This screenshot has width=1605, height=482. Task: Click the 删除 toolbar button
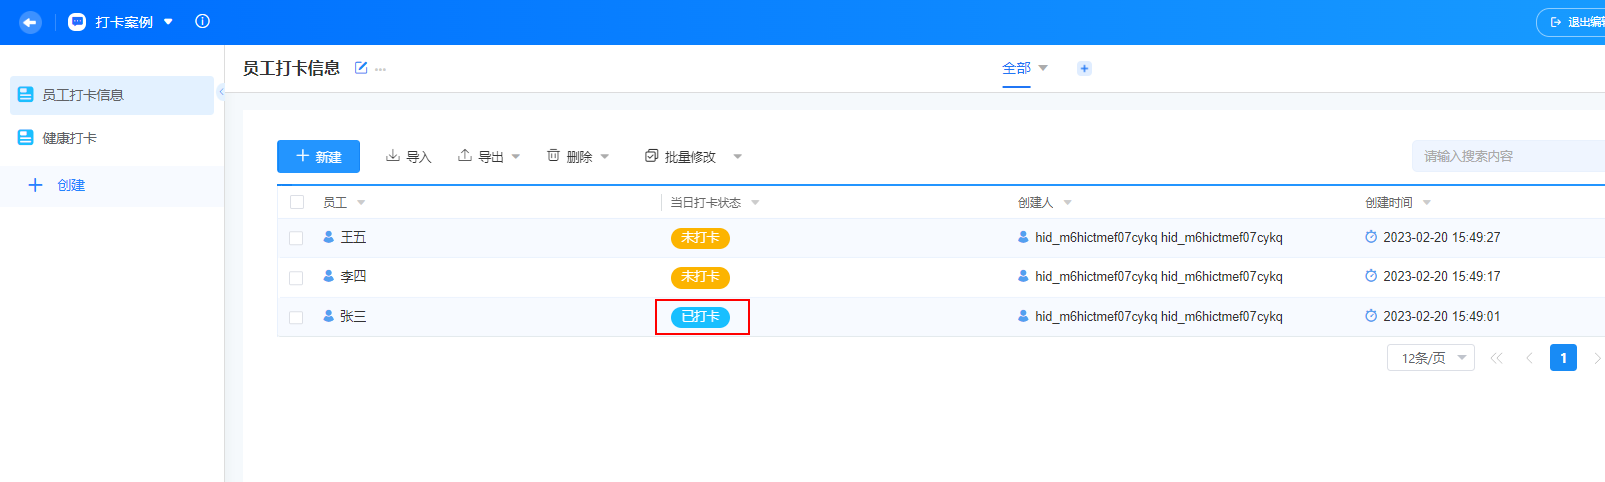coord(569,156)
